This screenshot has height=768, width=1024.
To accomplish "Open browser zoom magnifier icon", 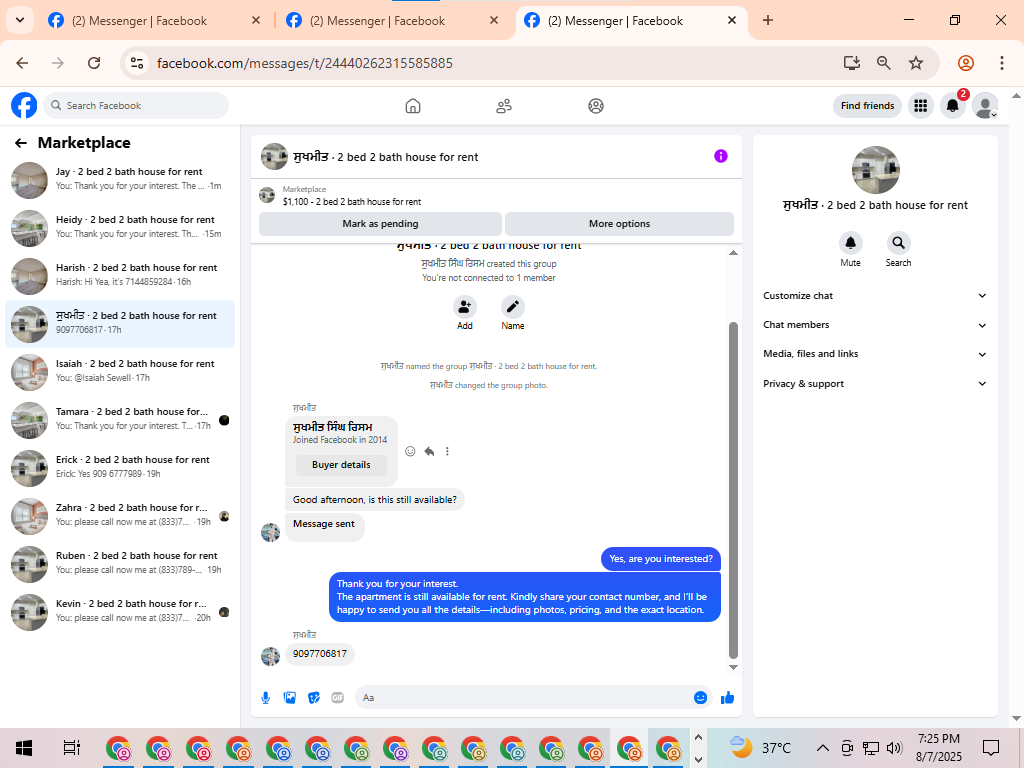I will 884,63.
